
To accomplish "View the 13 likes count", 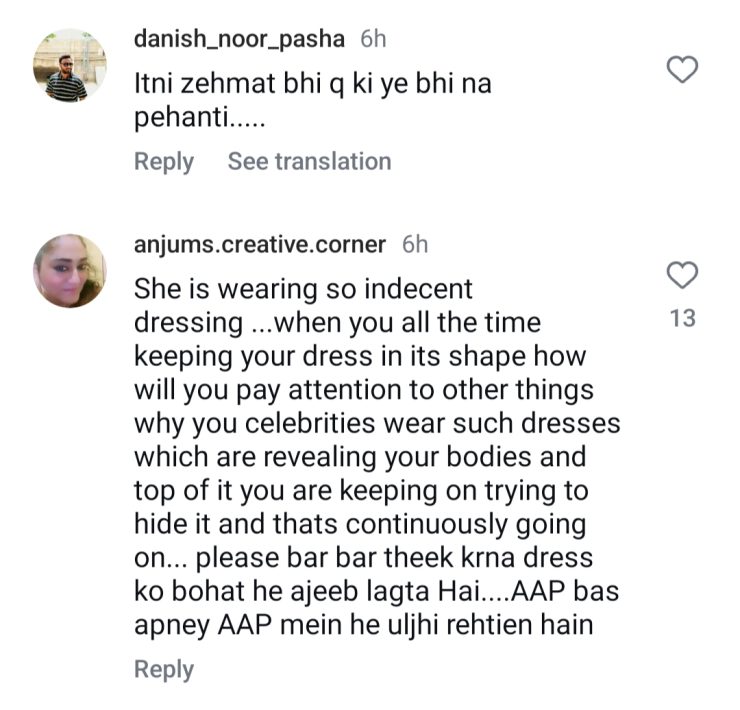I will pos(682,319).
